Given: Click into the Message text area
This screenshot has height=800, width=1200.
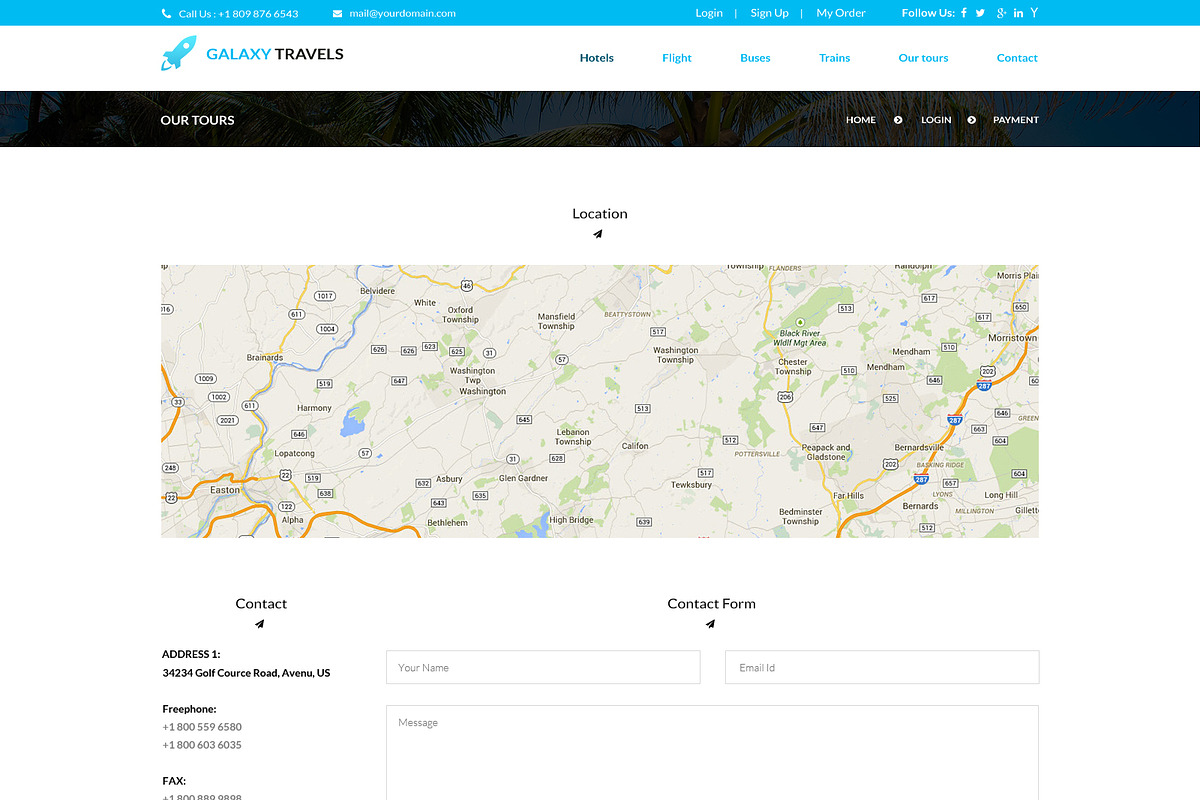Looking at the screenshot, I should [712, 752].
